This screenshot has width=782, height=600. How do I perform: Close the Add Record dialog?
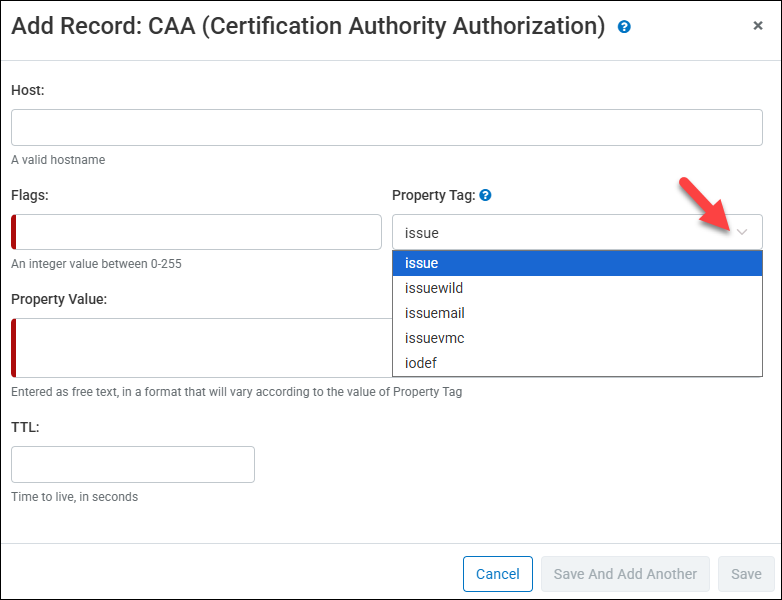758,26
